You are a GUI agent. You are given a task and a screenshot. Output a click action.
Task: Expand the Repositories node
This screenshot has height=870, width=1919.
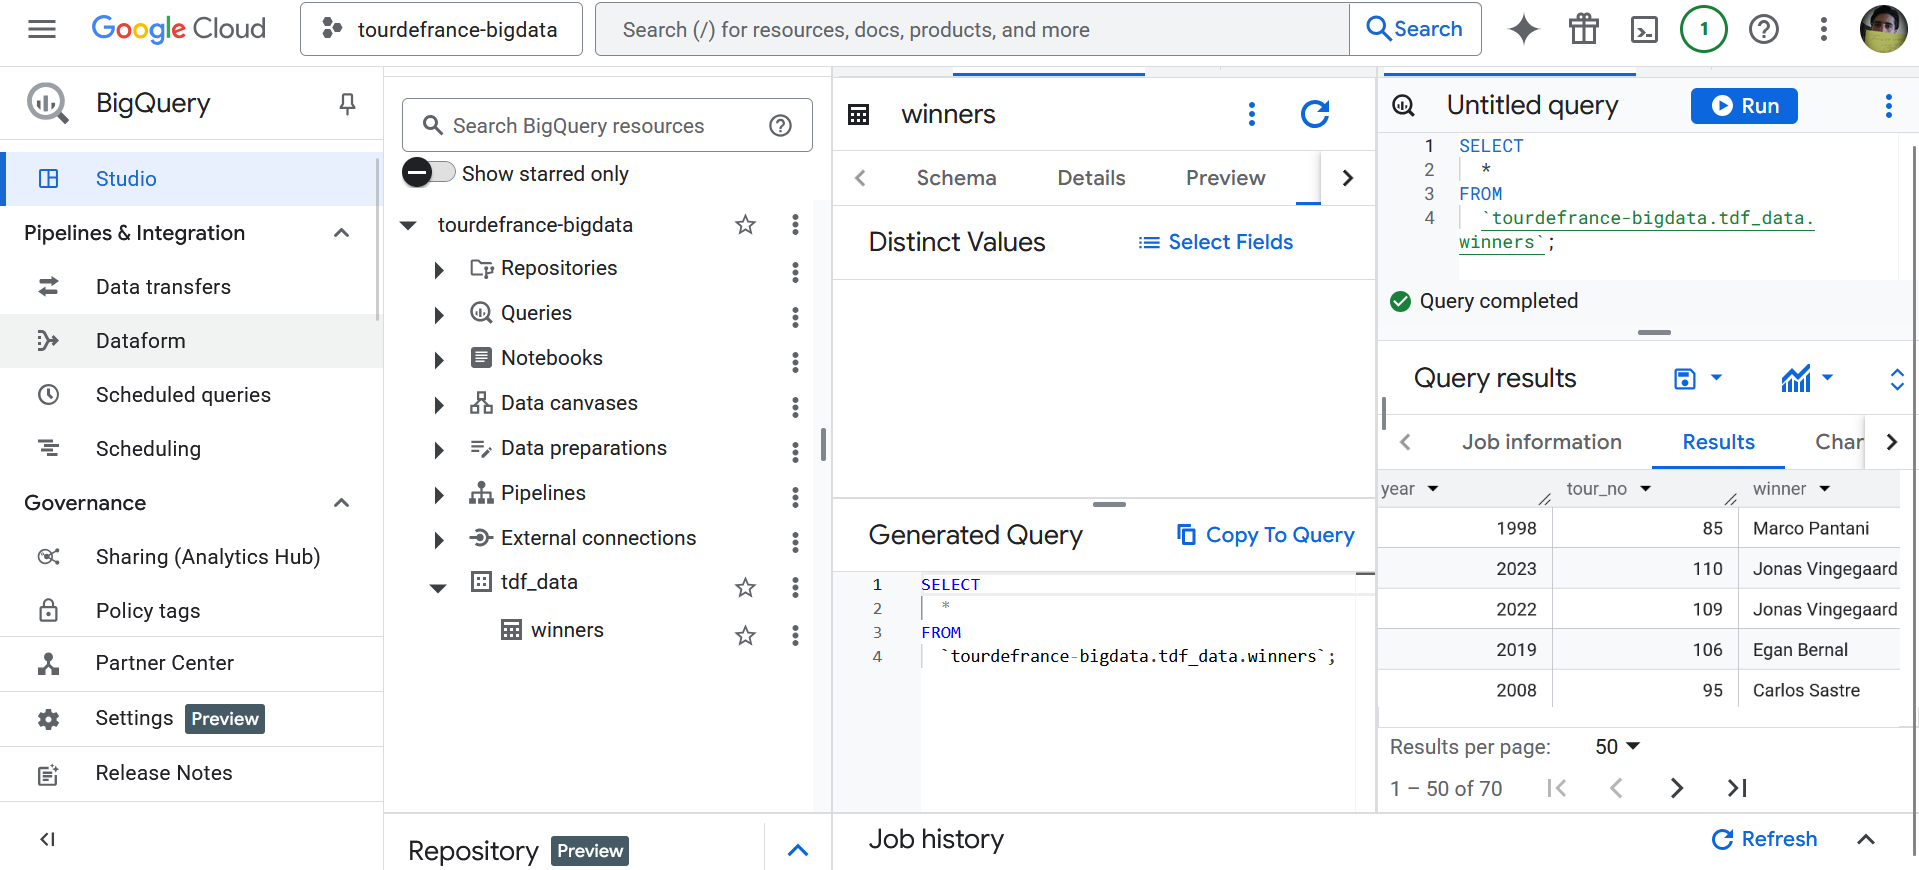[x=438, y=270]
